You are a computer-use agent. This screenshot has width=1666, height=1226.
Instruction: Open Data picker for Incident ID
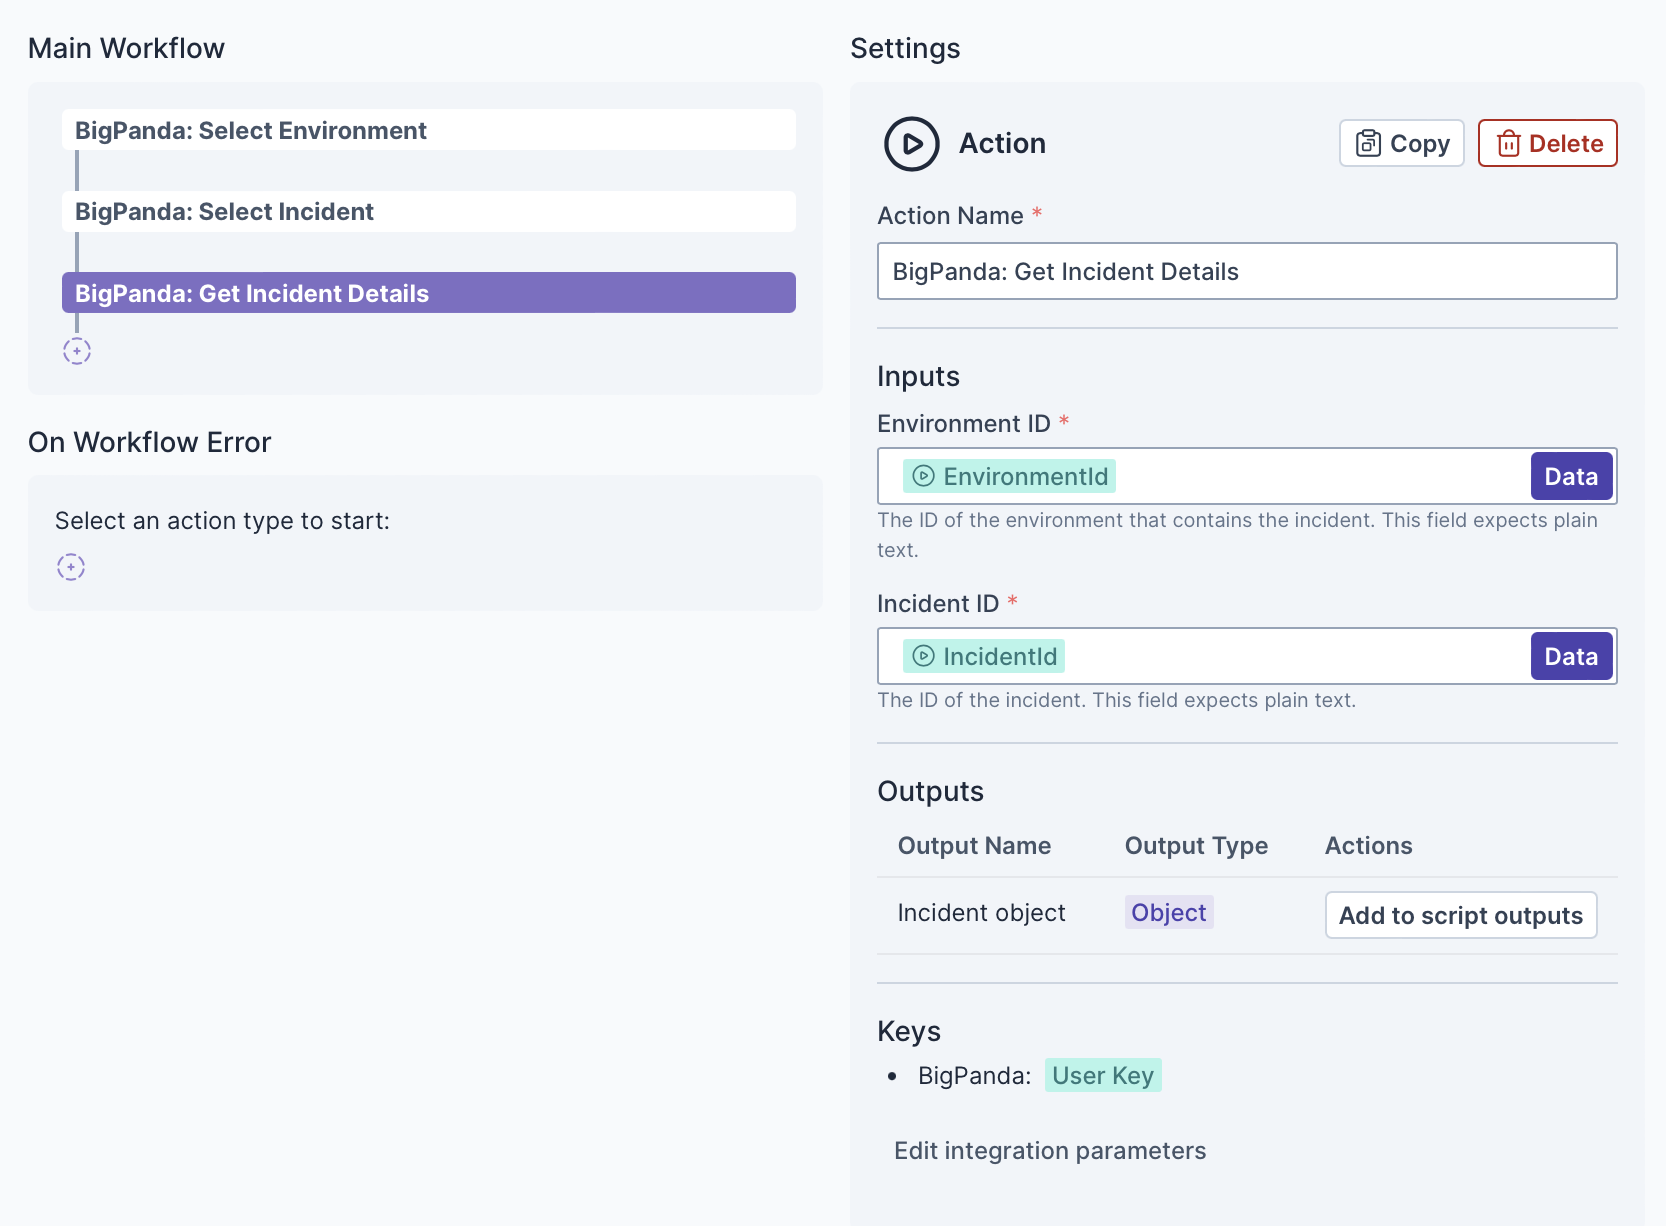pos(1570,656)
